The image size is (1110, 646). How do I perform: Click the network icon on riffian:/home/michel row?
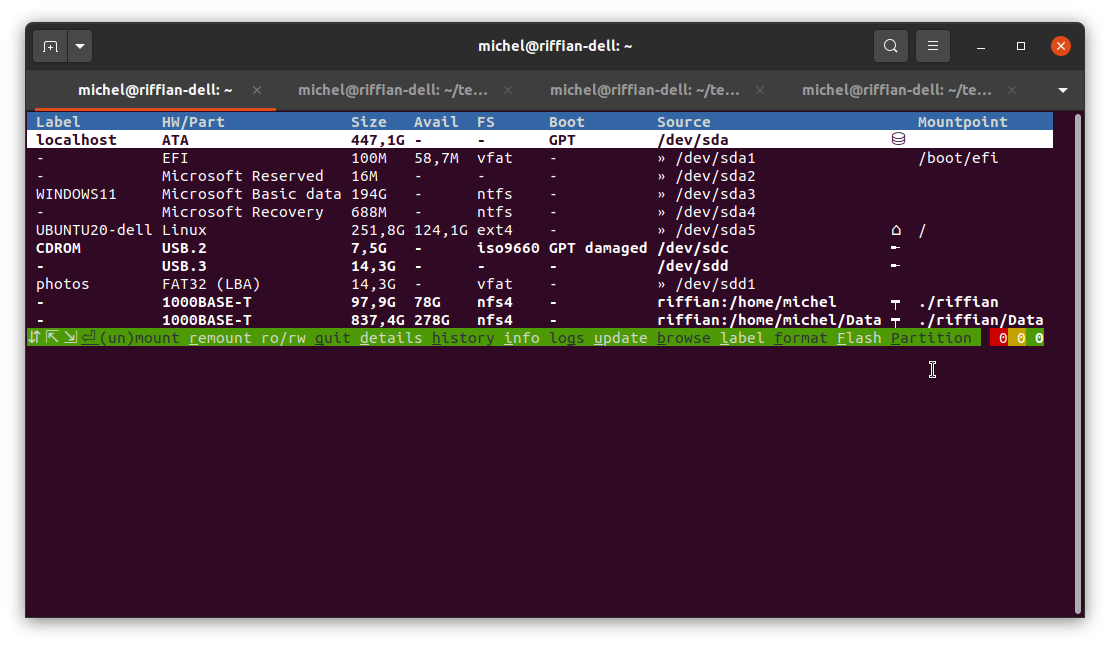896,304
